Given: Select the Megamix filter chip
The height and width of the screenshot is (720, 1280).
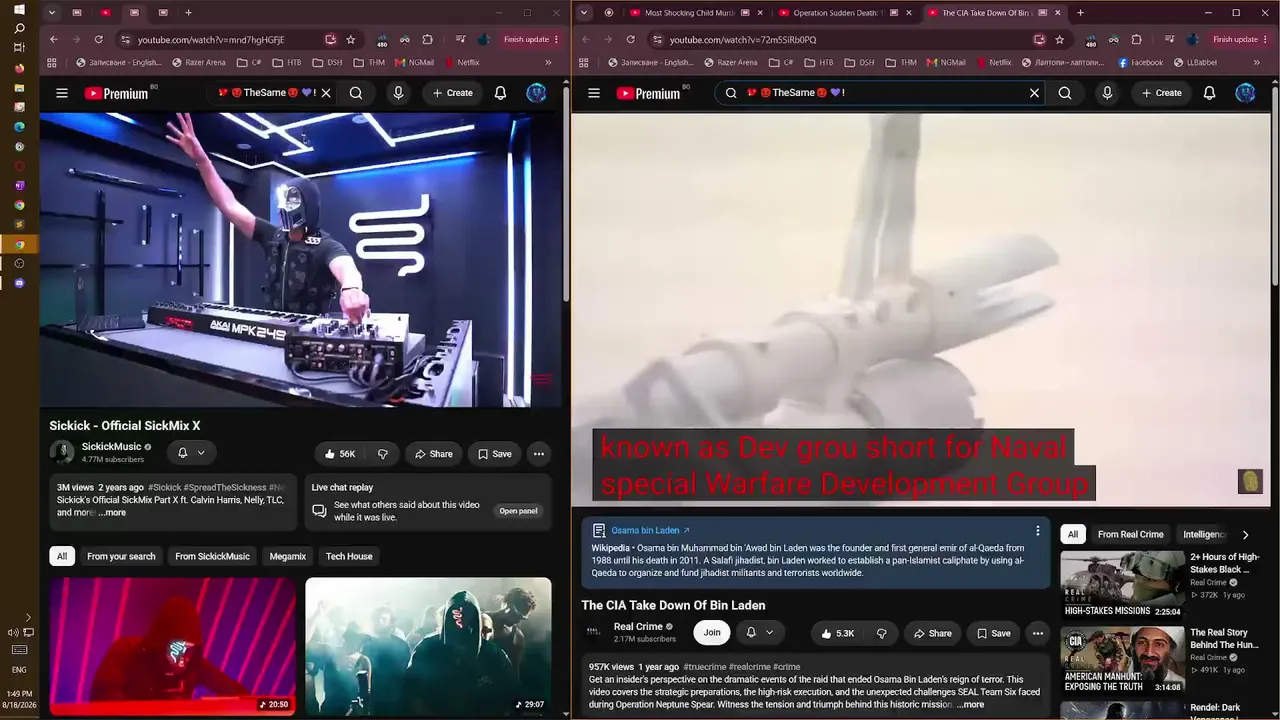Looking at the screenshot, I should [x=288, y=556].
